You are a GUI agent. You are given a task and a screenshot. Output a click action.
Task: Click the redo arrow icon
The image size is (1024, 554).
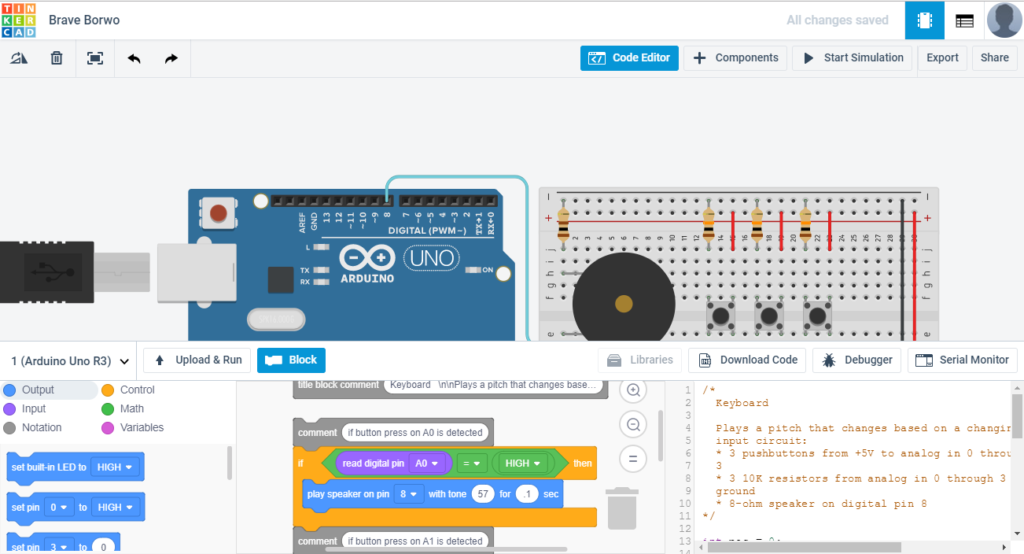[x=171, y=58]
